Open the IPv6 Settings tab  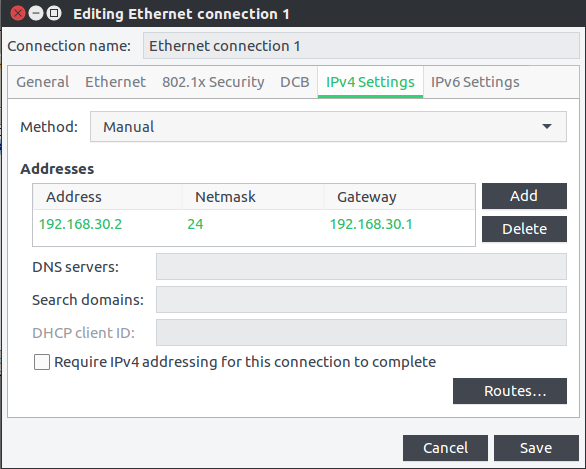point(475,82)
